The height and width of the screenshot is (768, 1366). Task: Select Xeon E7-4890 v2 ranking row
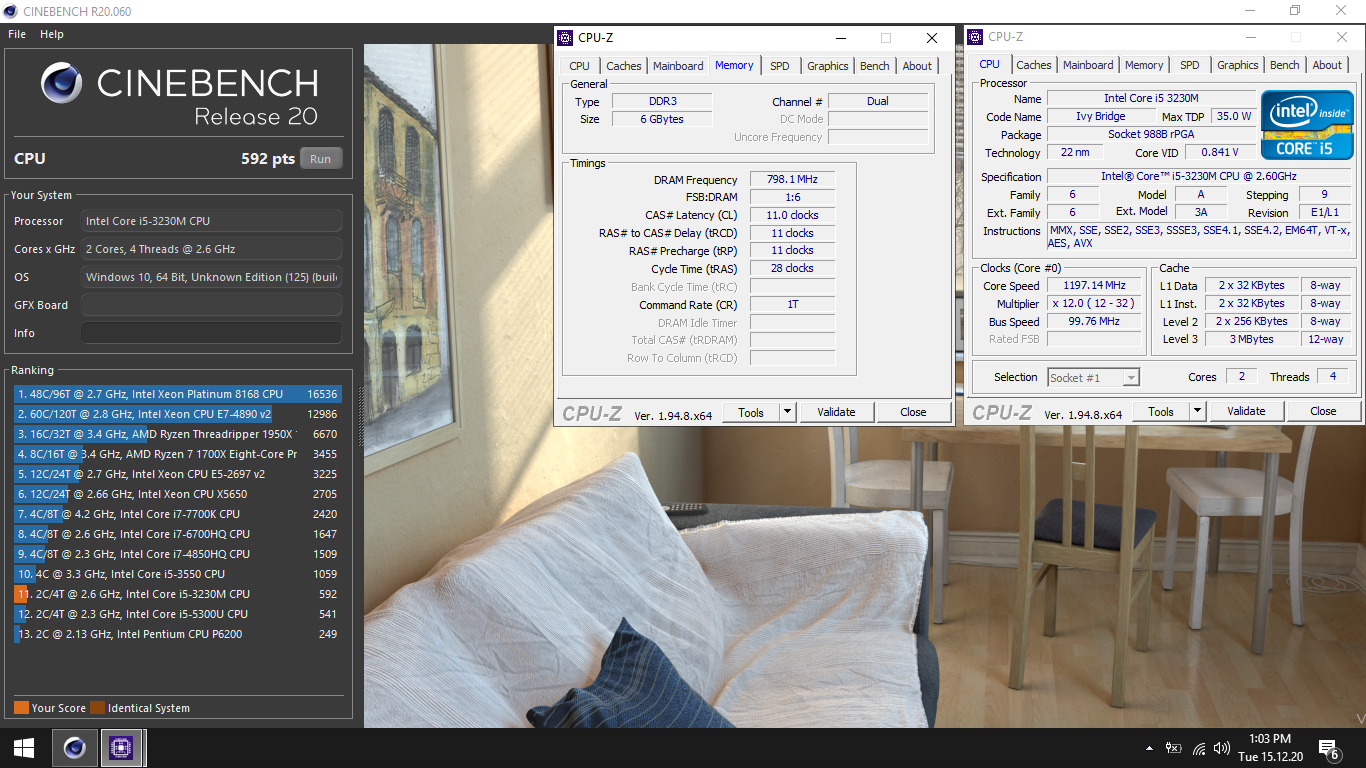[178, 414]
